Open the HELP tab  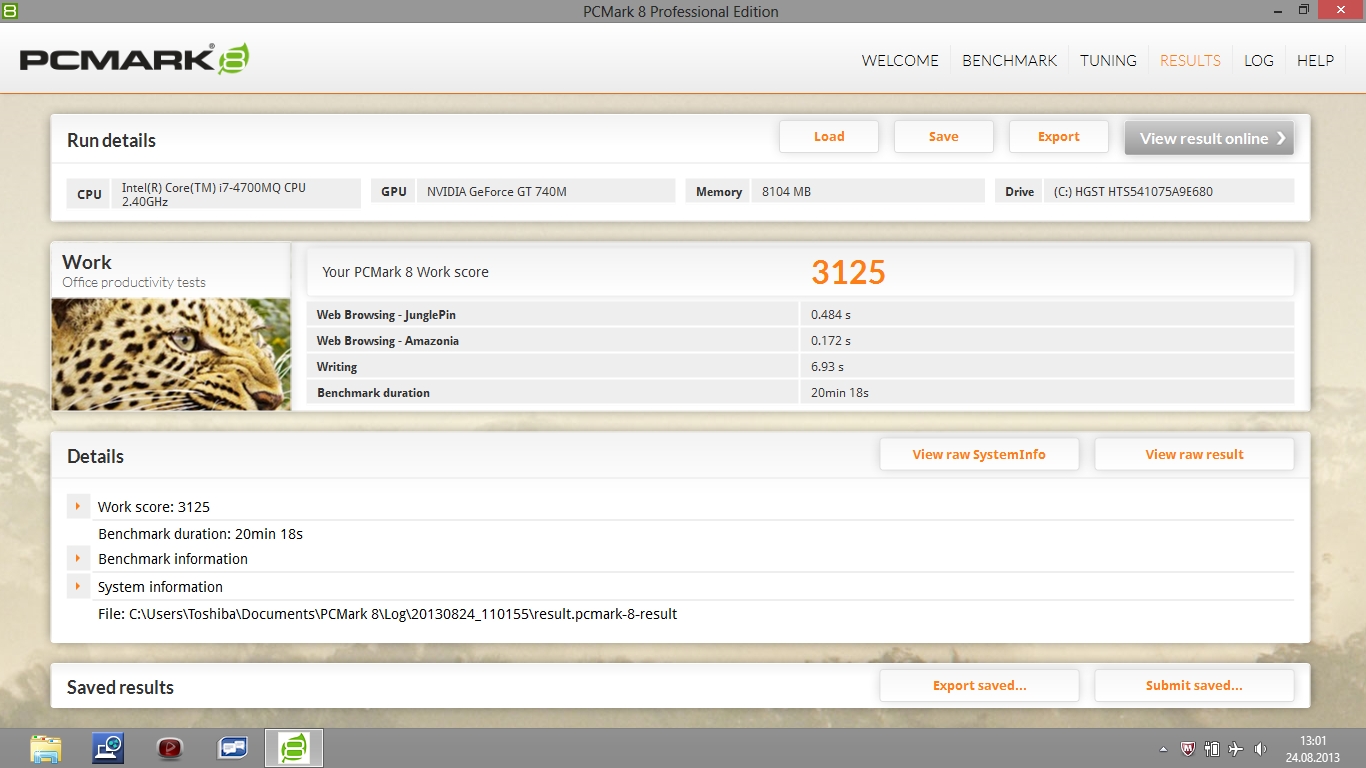pos(1315,60)
